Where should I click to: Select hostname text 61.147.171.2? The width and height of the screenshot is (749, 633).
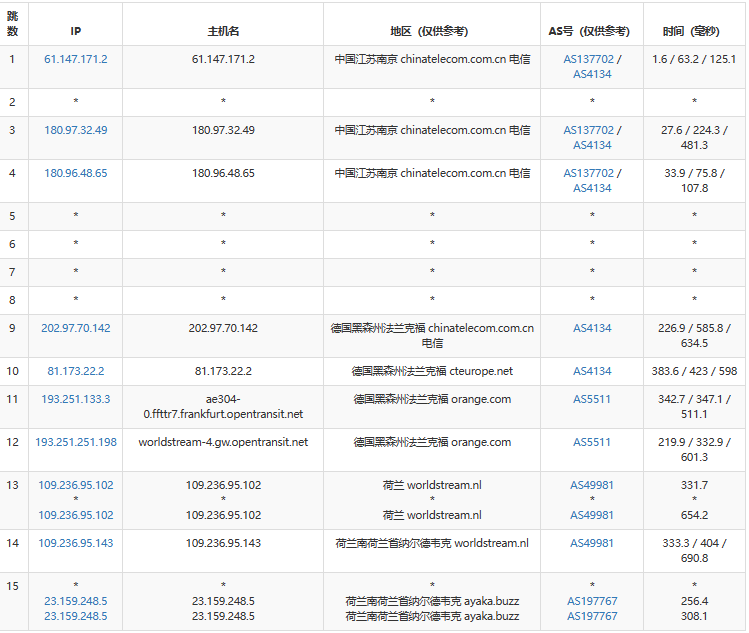(223, 59)
